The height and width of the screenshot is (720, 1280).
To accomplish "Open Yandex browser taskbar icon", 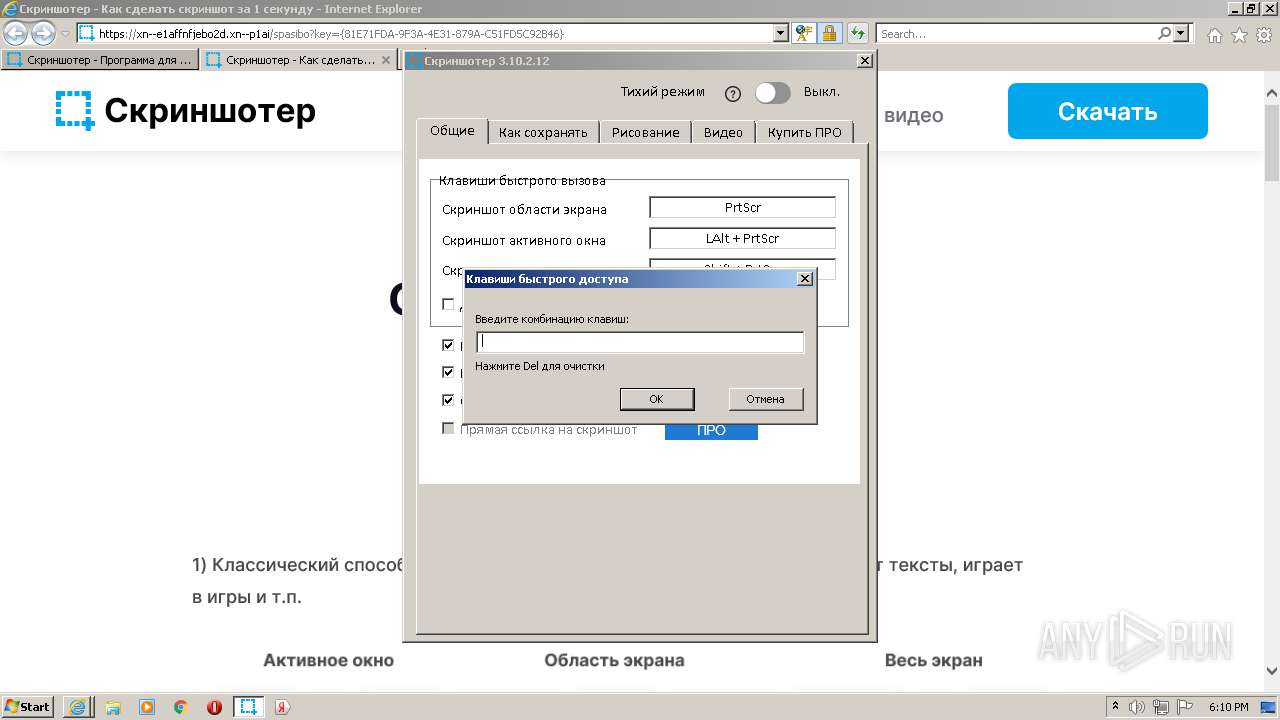I will pyautogui.click(x=283, y=707).
